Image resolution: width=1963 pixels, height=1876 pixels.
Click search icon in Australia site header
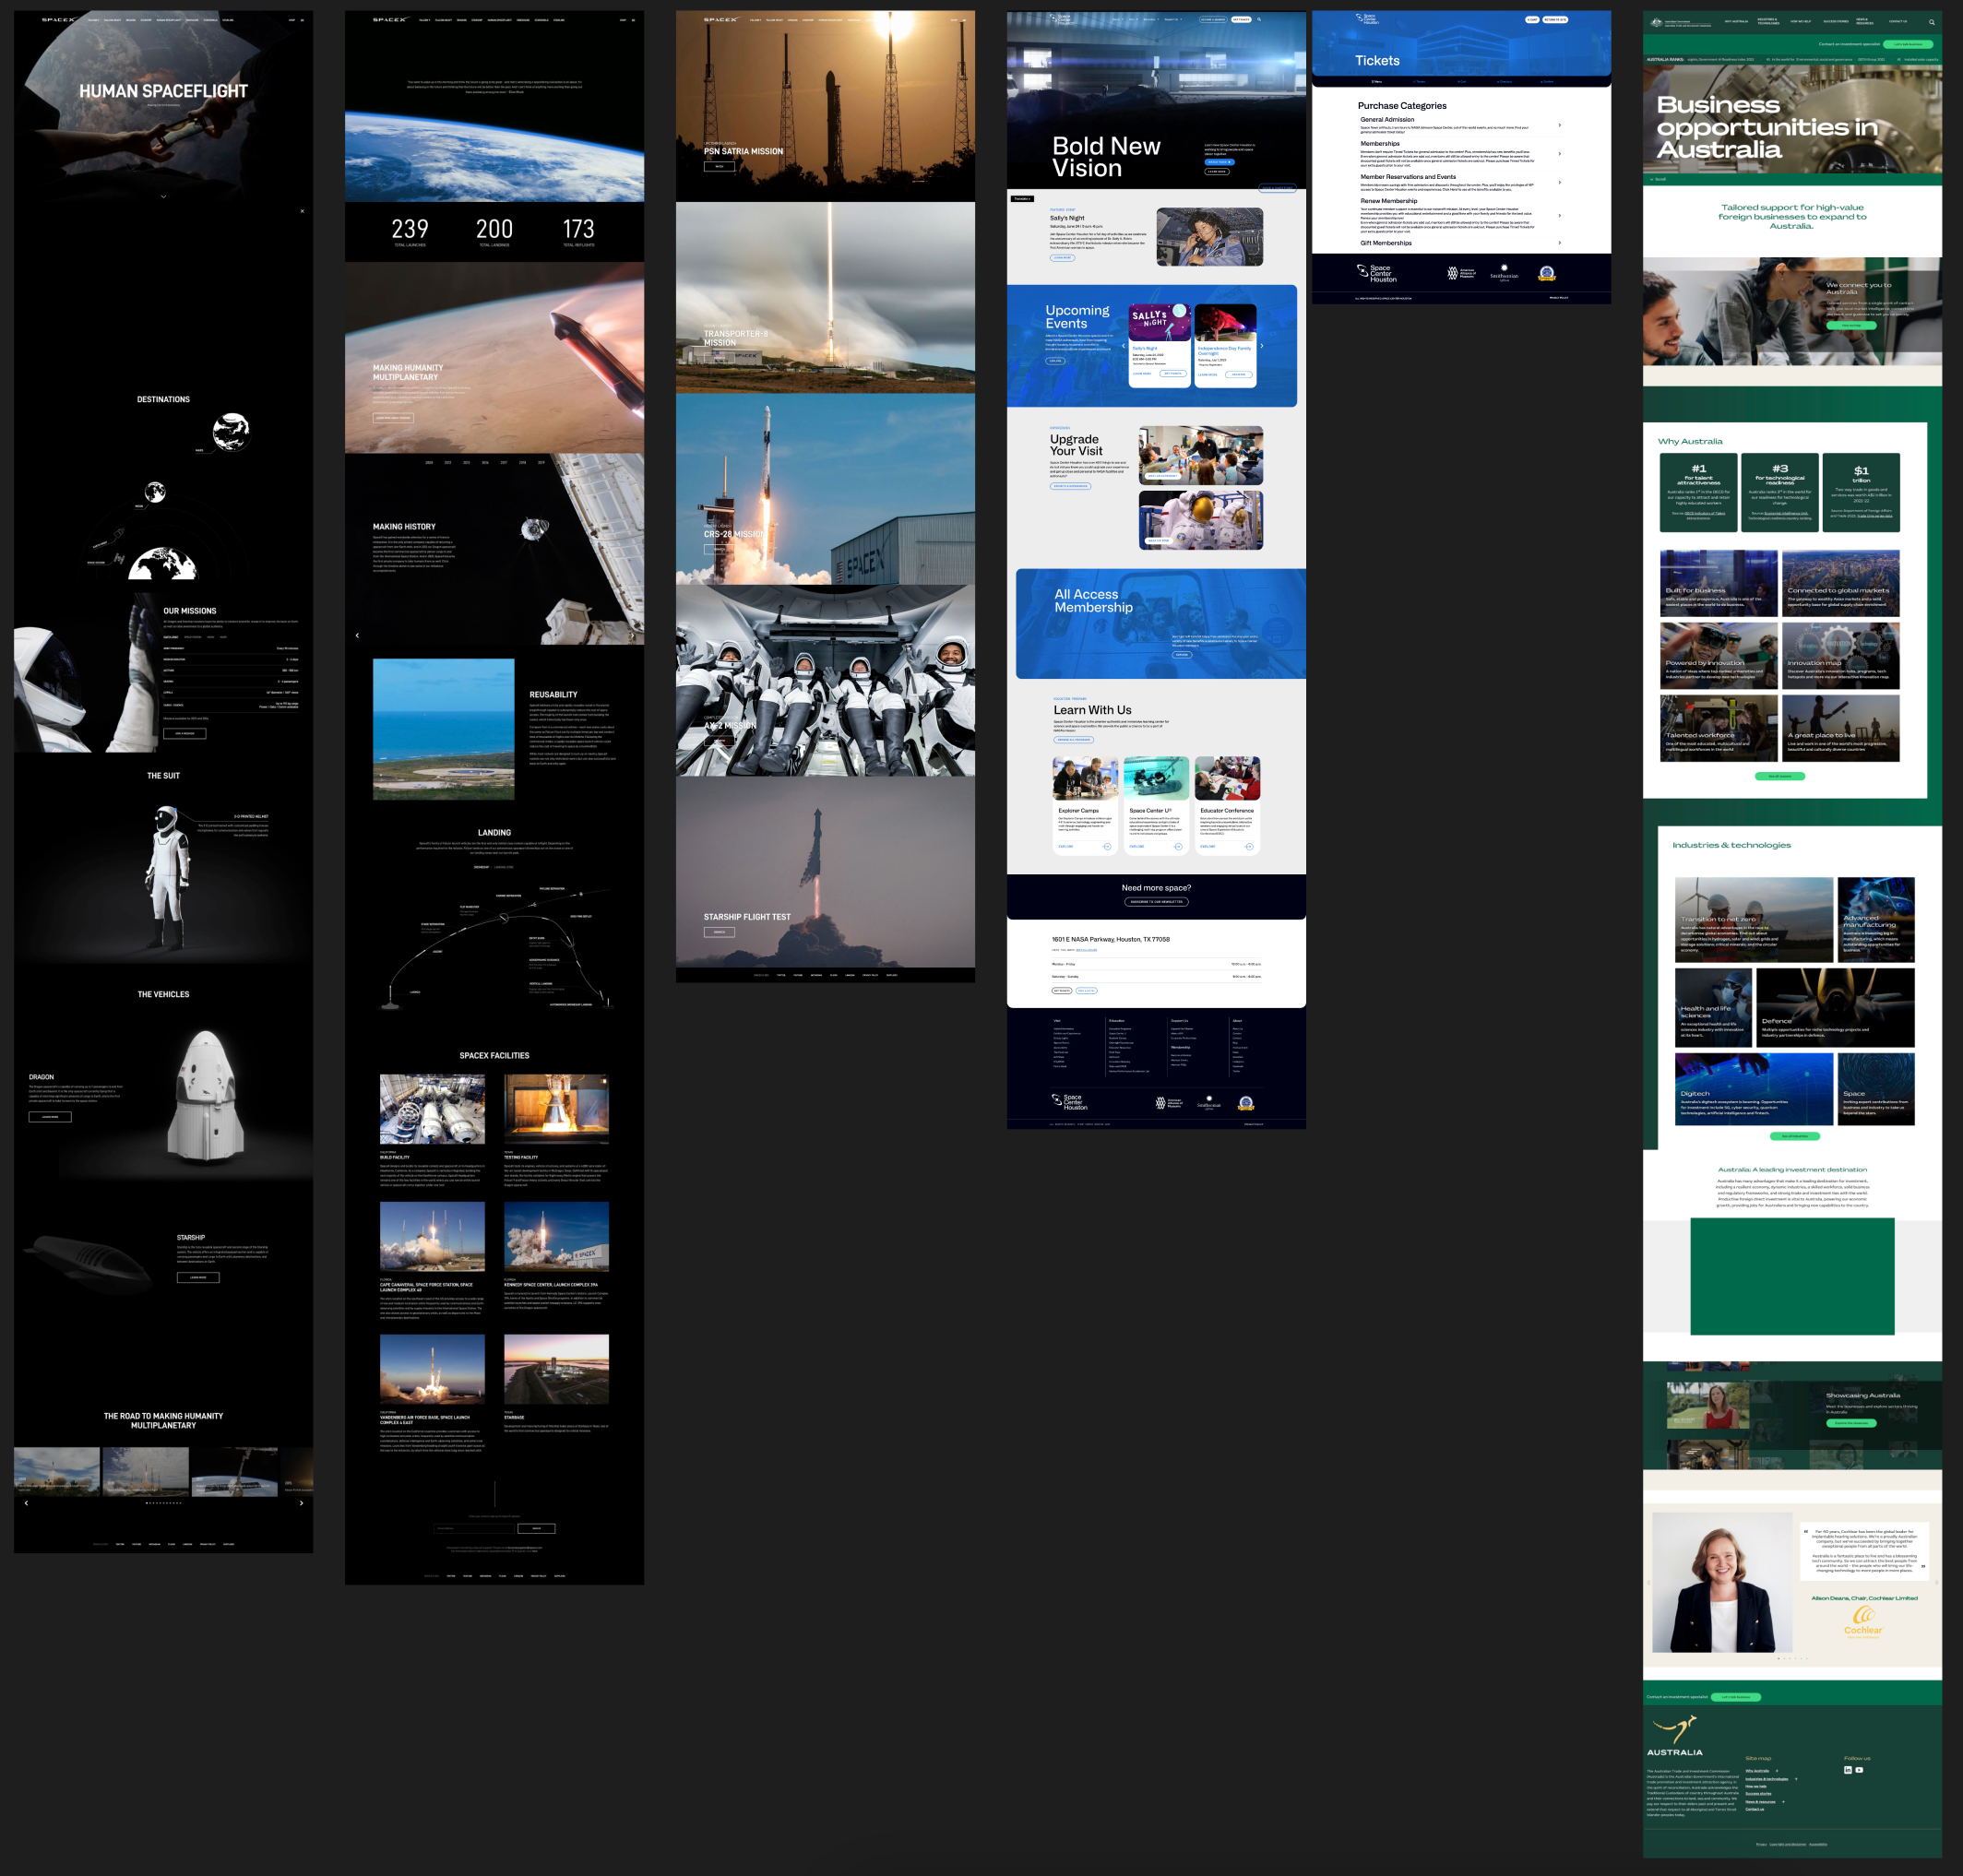[x=1931, y=22]
